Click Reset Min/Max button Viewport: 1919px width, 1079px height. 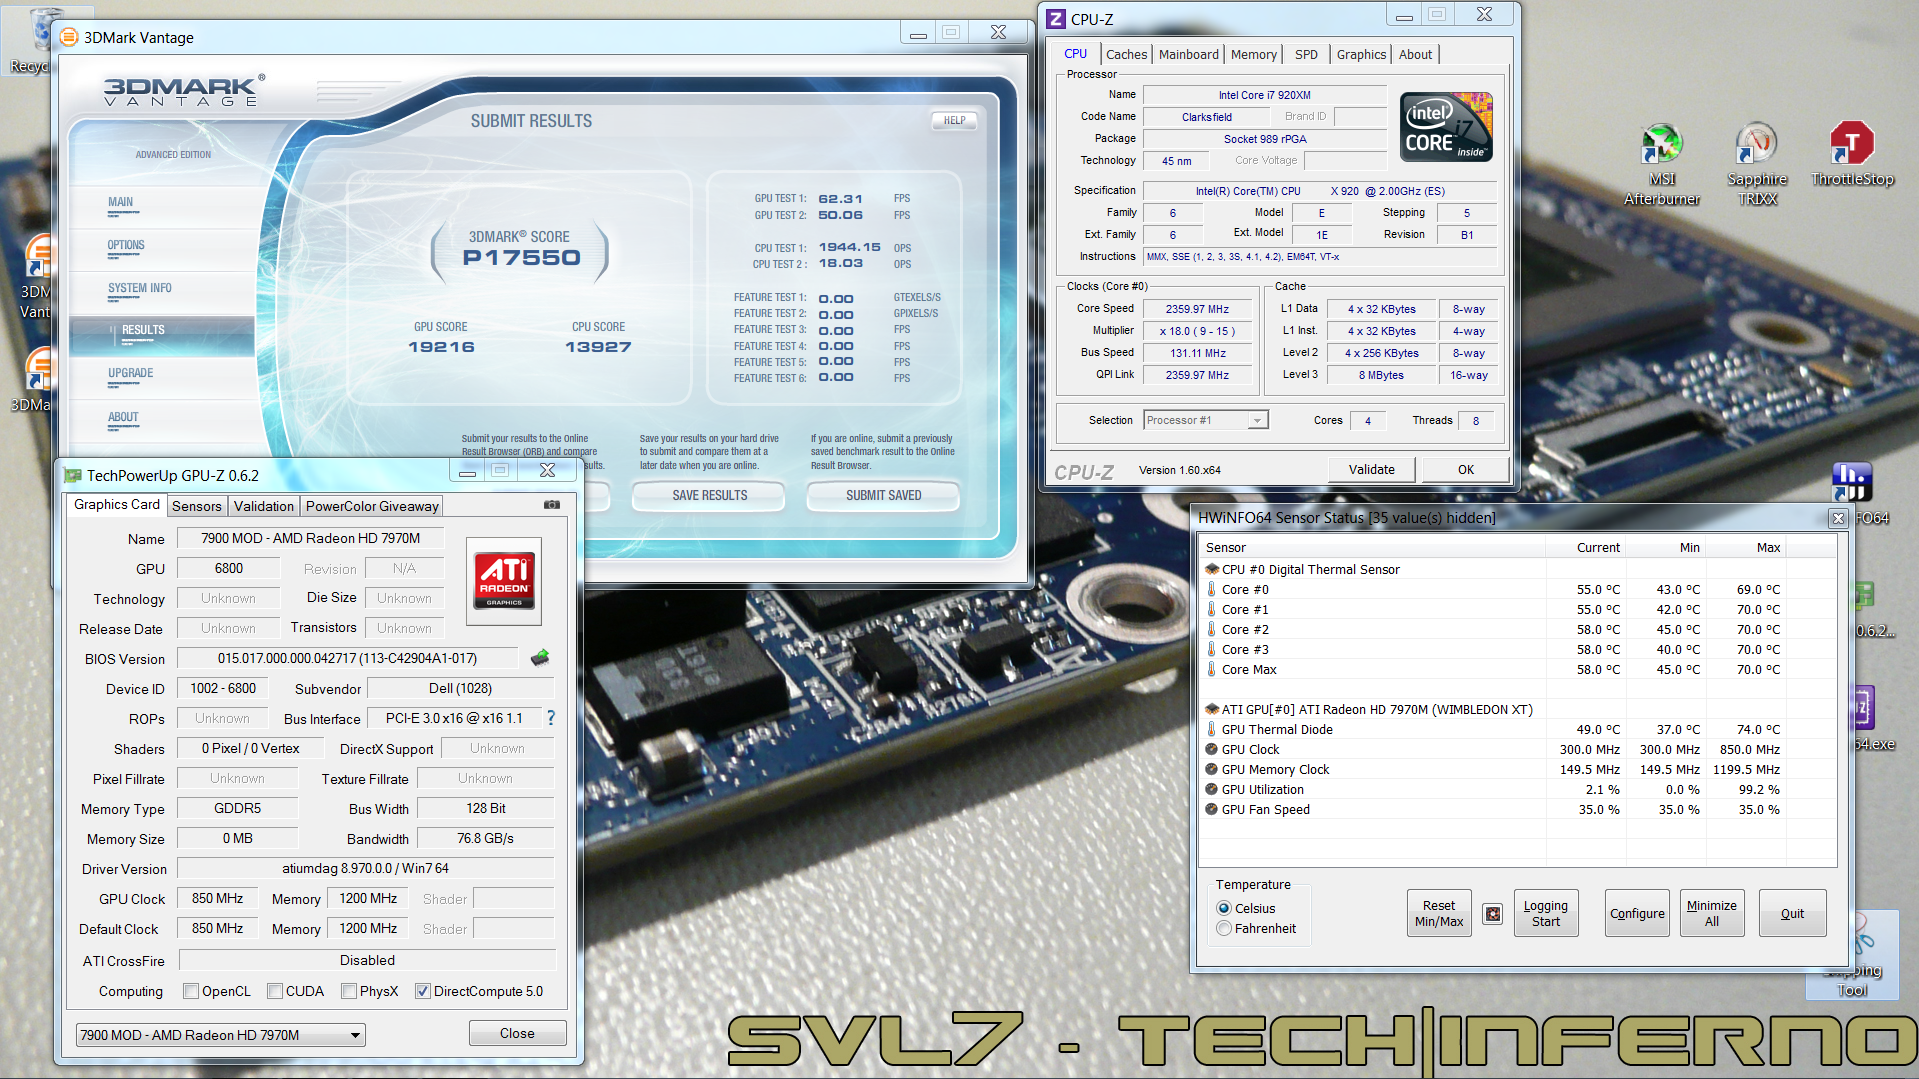(x=1439, y=913)
